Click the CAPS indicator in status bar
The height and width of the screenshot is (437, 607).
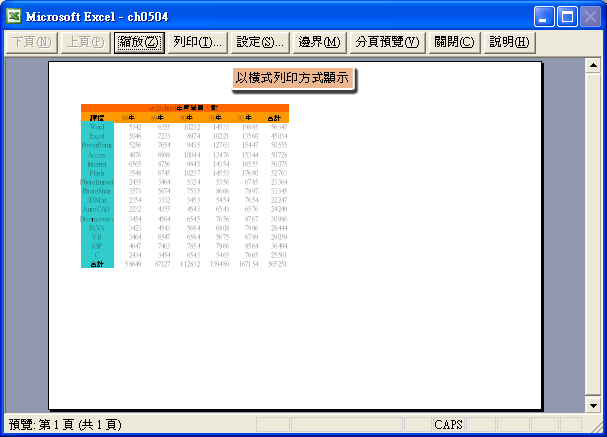click(447, 425)
